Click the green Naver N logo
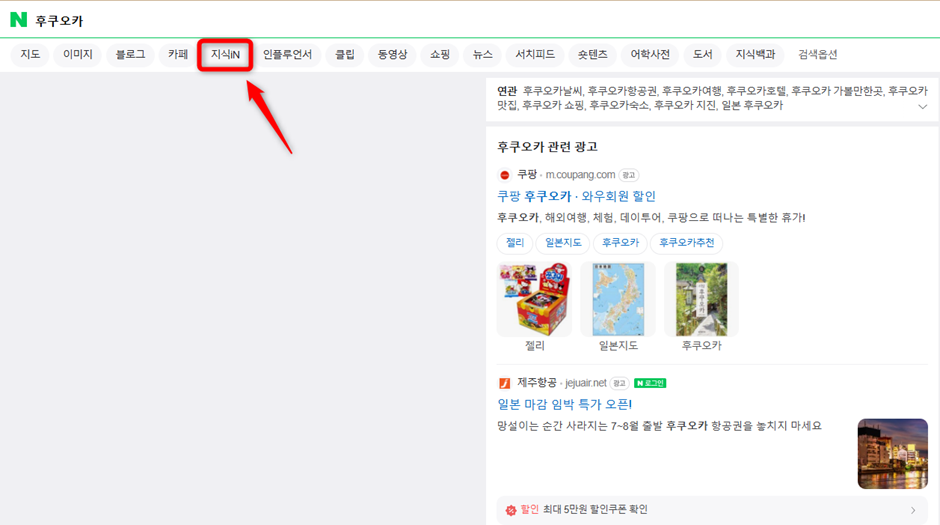The height and width of the screenshot is (525, 940). (x=18, y=20)
